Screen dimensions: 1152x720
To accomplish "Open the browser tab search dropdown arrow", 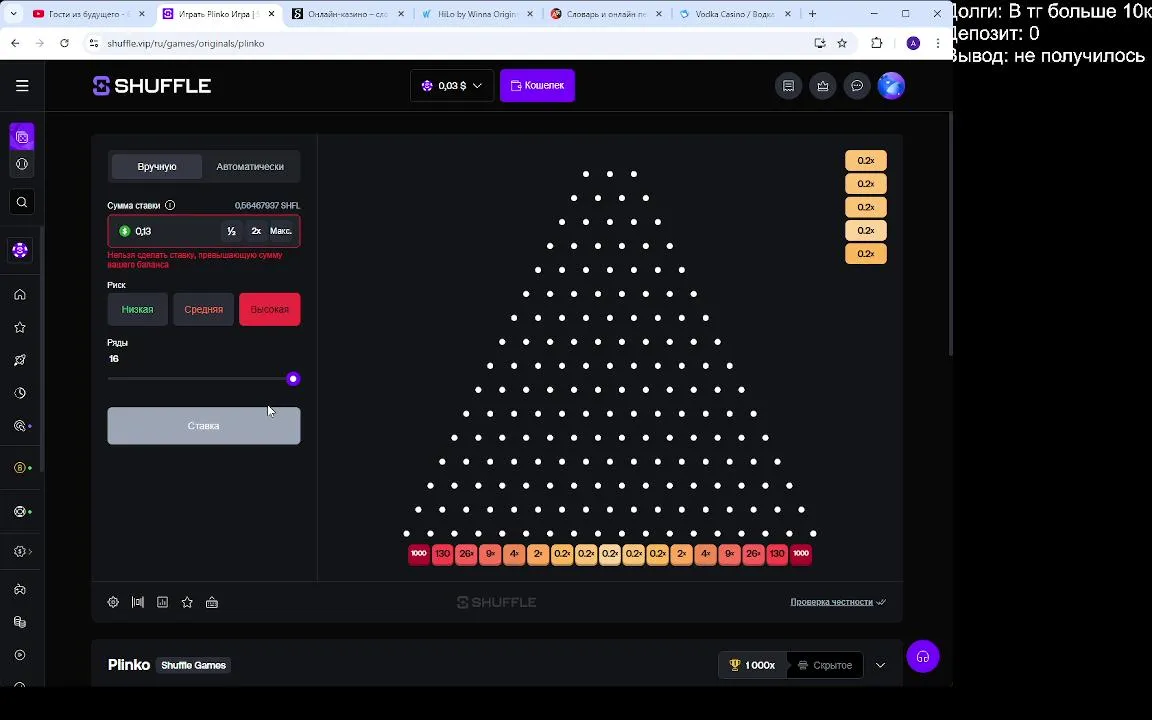I will [x=13, y=14].
